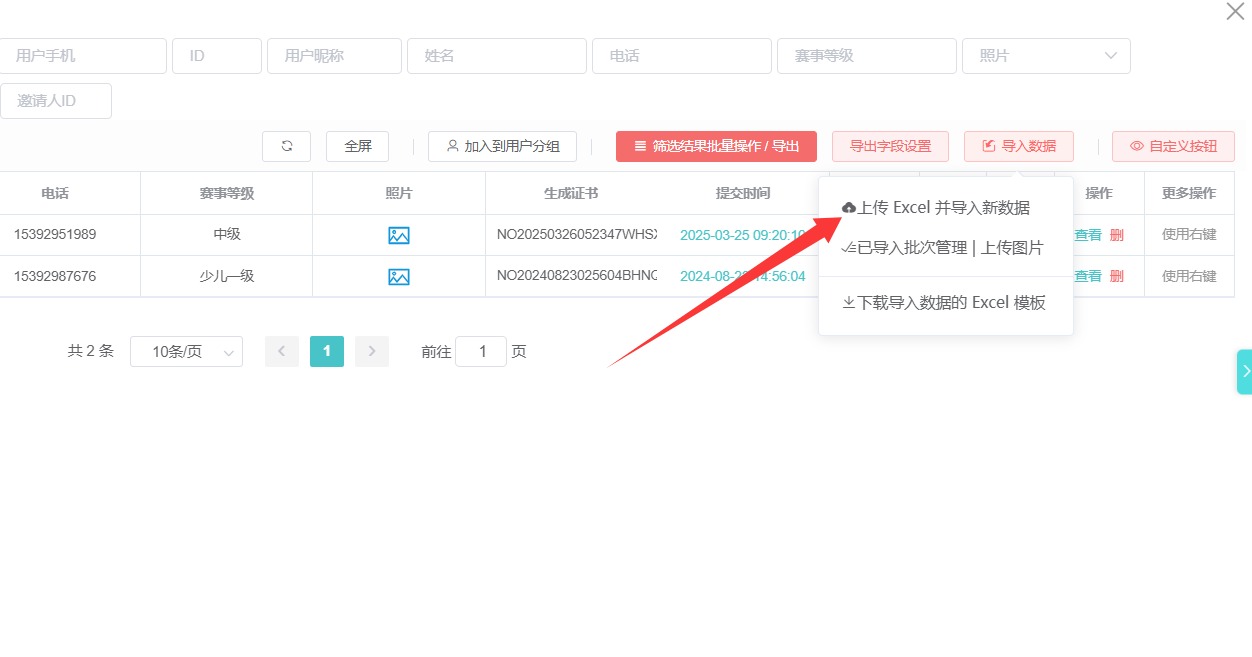Expand the teal side panel arrow
This screenshot has width=1252, height=657.
pyautogui.click(x=1245, y=371)
